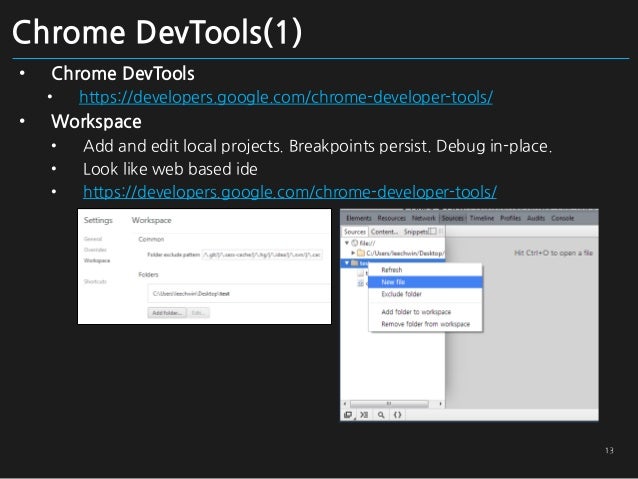Image resolution: width=638 pixels, height=479 pixels.
Task: Choose Remove folder from workspace menu entry
Action: point(425,324)
